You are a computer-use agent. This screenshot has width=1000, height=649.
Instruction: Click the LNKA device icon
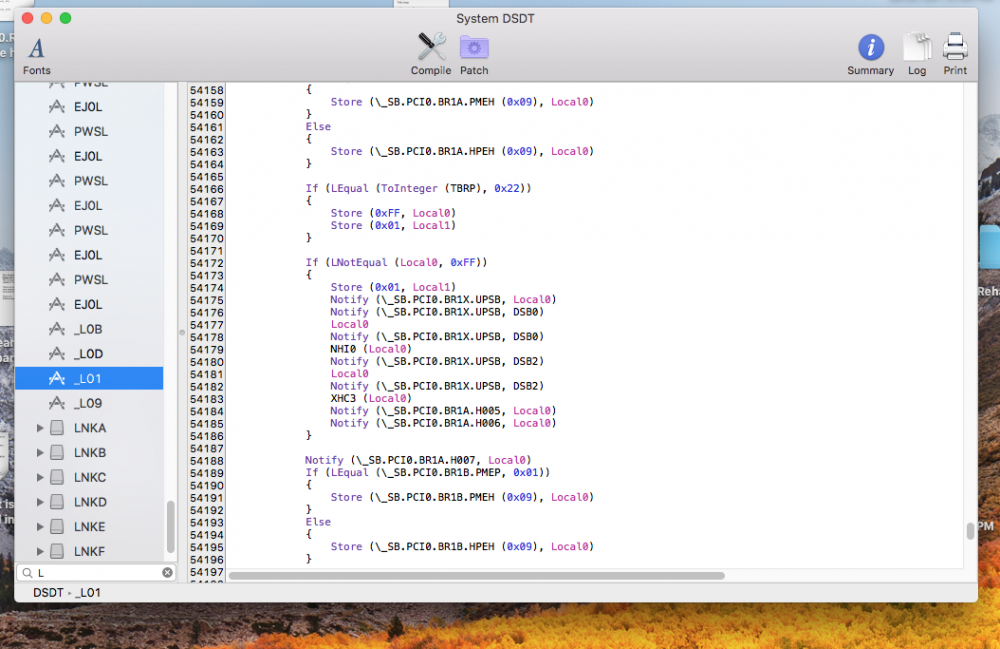point(57,428)
